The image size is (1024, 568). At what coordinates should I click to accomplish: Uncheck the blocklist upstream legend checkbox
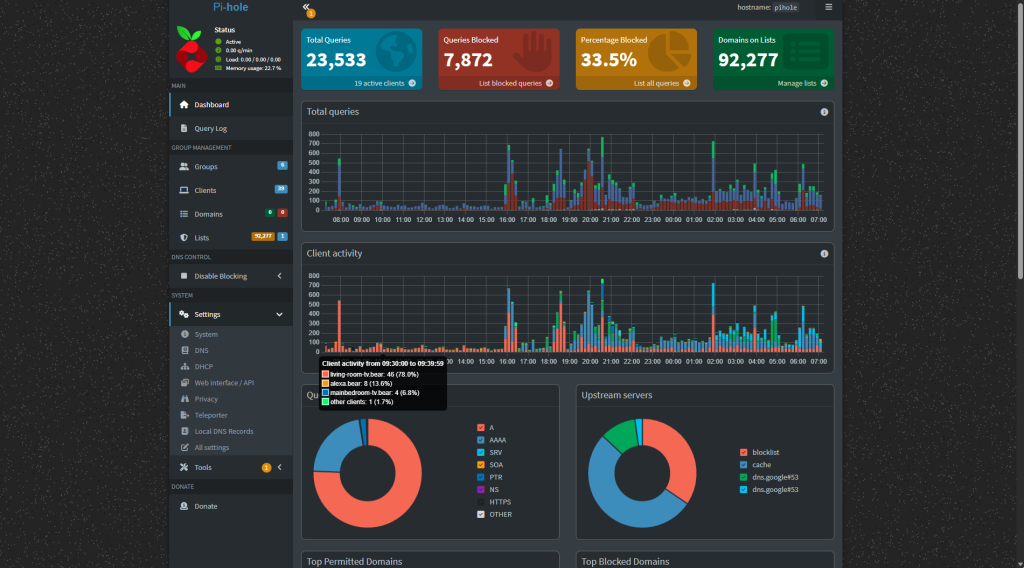coord(742,452)
